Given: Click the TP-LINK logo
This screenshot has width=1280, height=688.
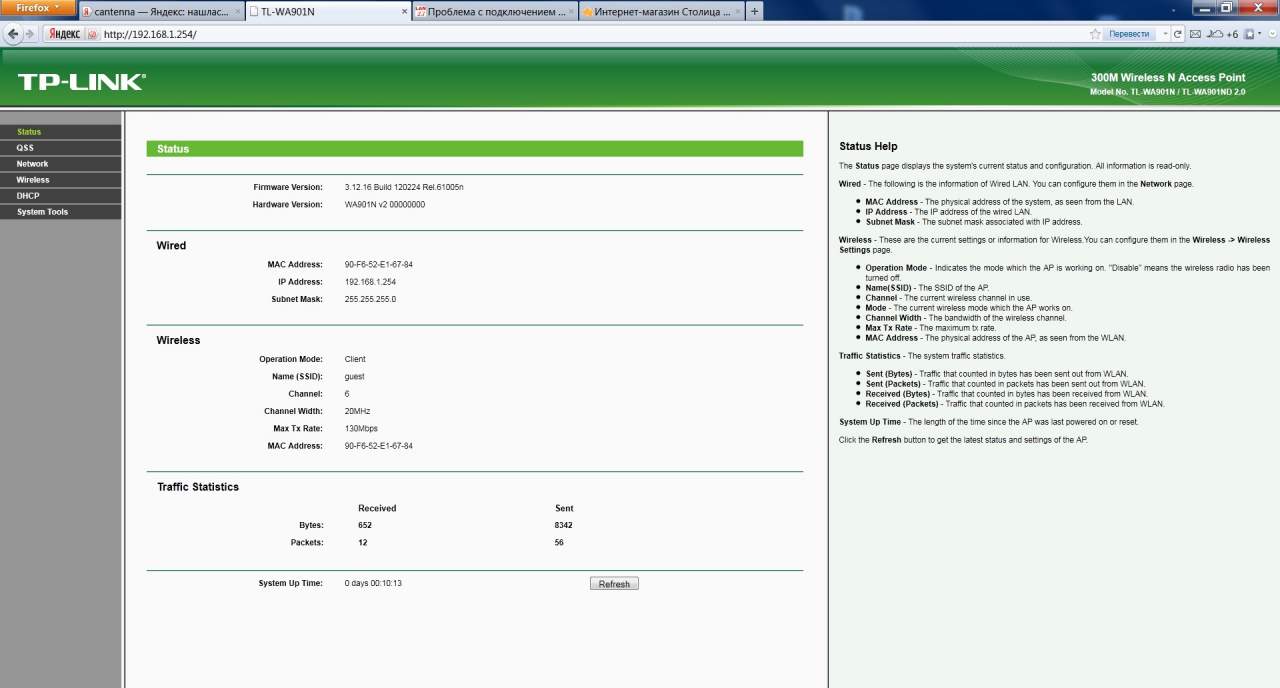Looking at the screenshot, I should click(81, 82).
